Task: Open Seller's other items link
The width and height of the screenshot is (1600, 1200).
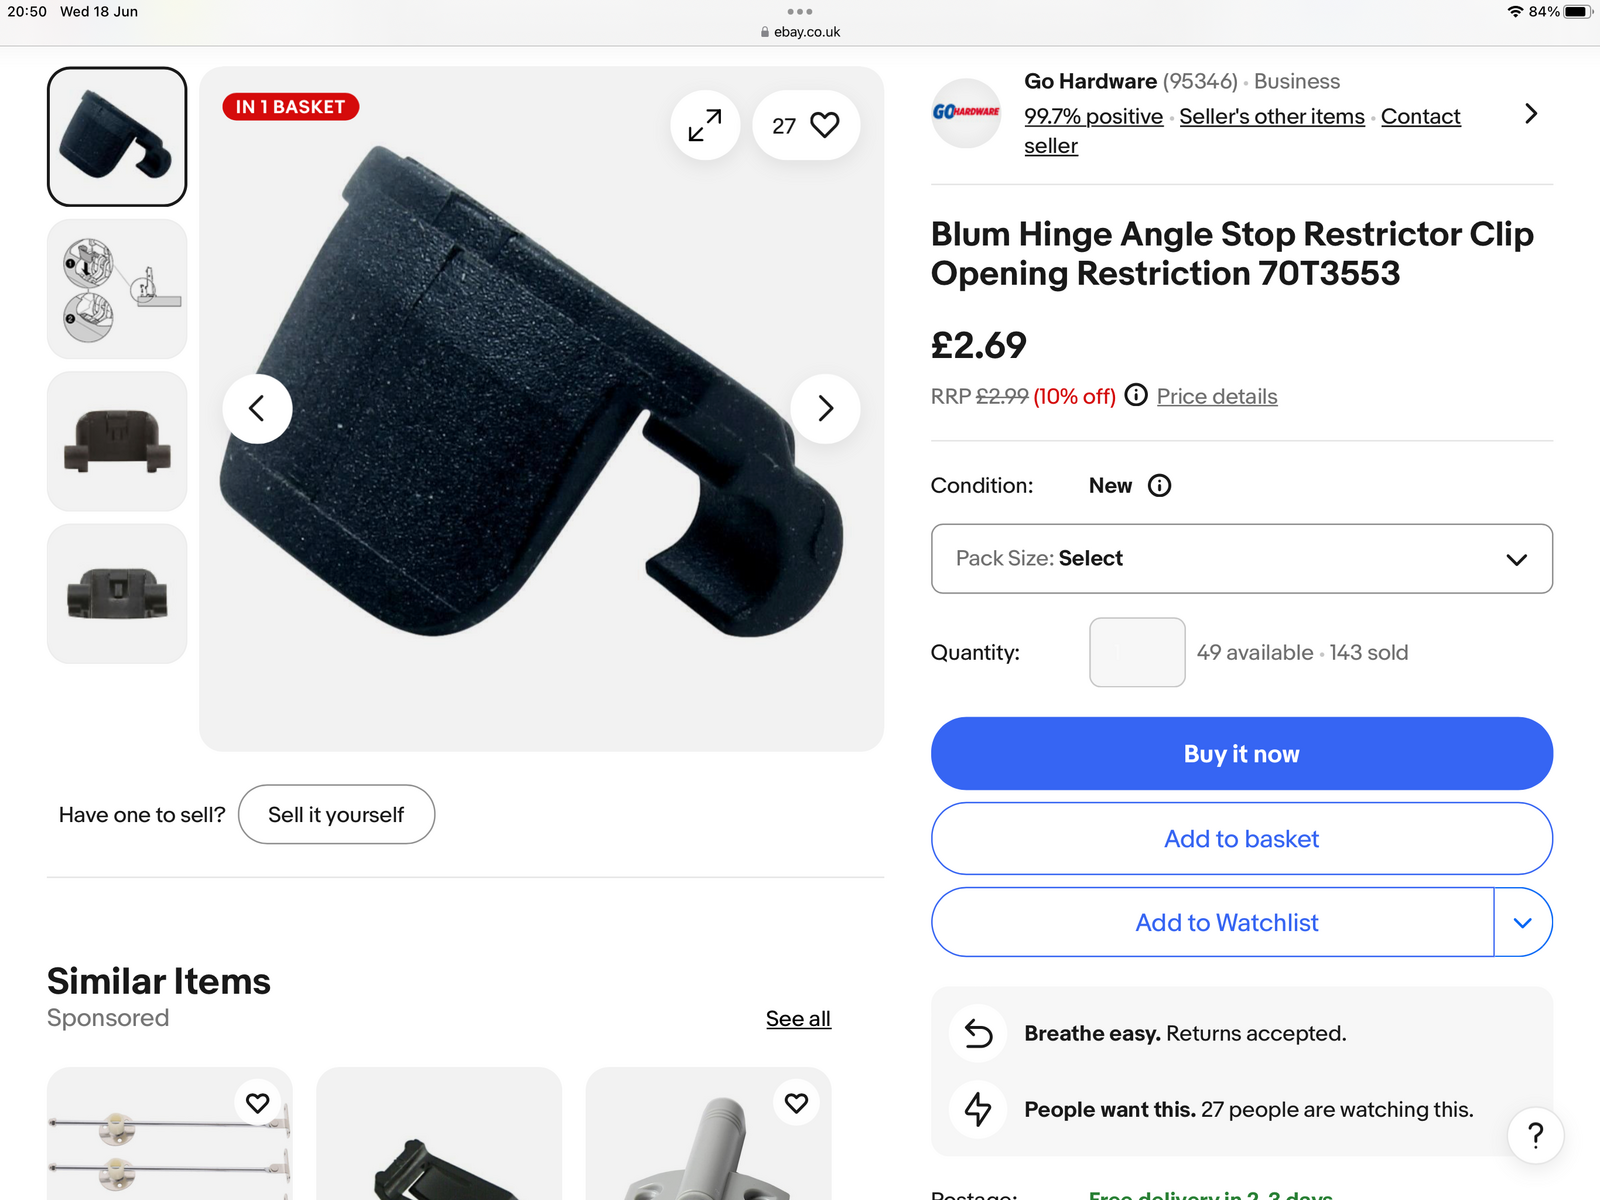Action: (x=1272, y=117)
